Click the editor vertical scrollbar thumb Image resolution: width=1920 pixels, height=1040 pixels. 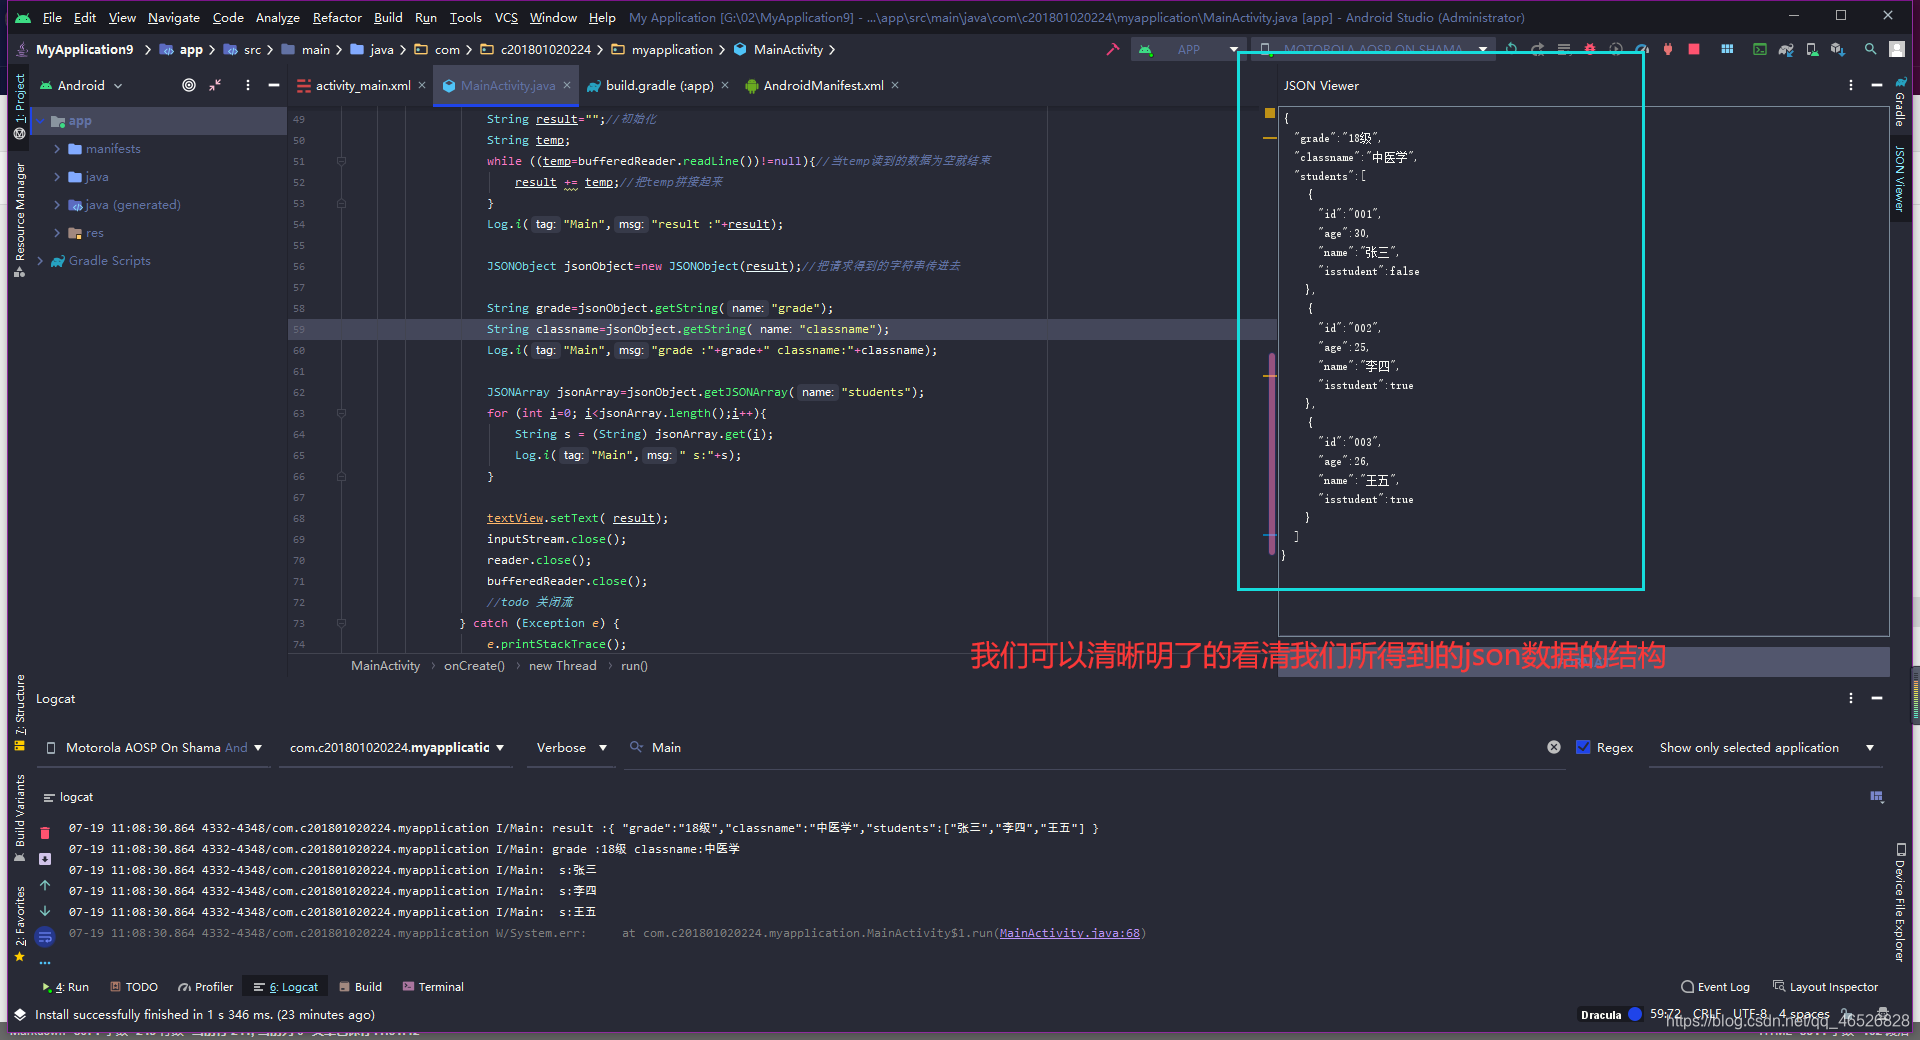tap(1272, 452)
